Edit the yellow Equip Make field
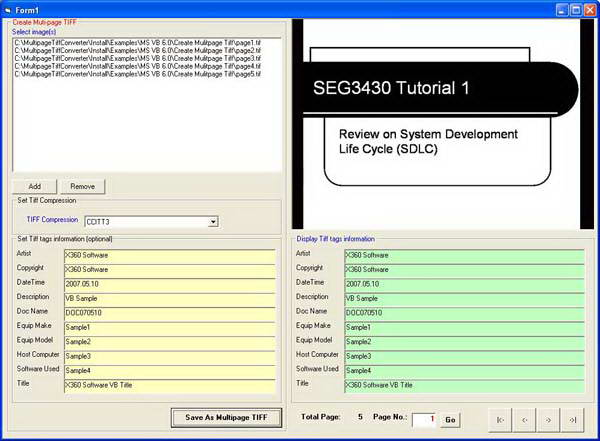This screenshot has height=441, width=600. pyautogui.click(x=170, y=328)
